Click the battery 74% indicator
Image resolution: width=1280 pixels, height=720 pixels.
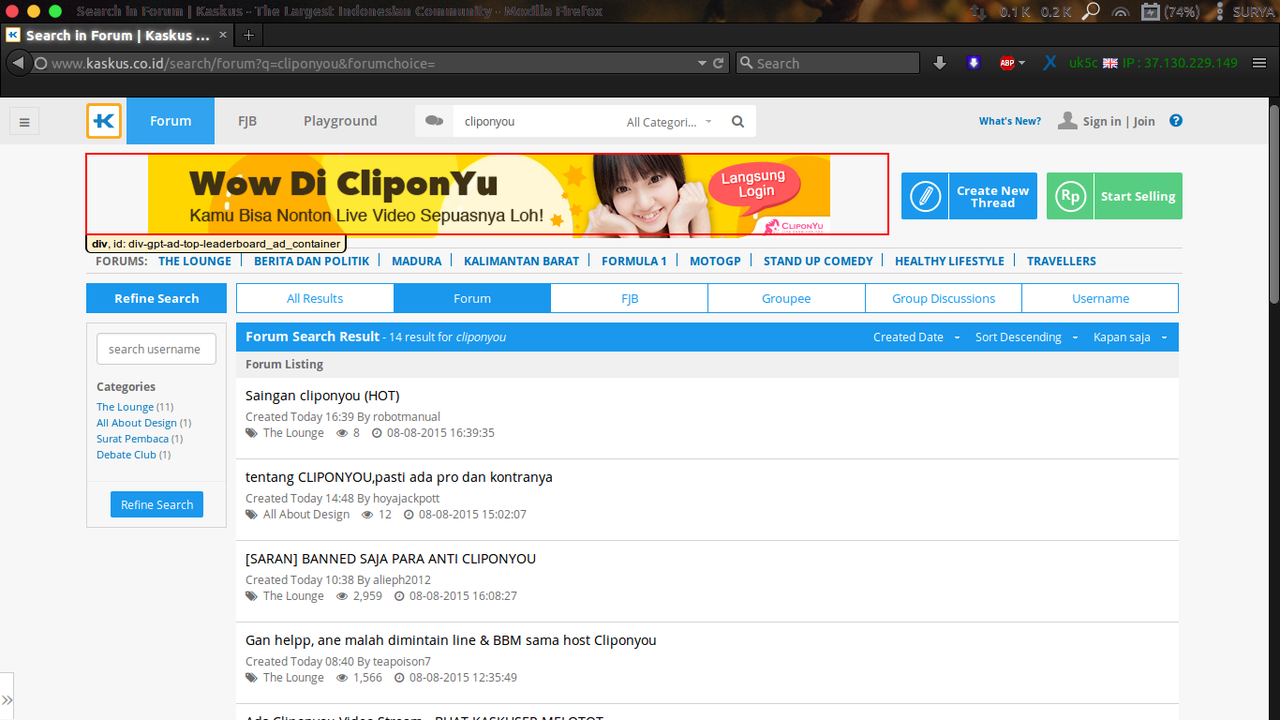1170,12
